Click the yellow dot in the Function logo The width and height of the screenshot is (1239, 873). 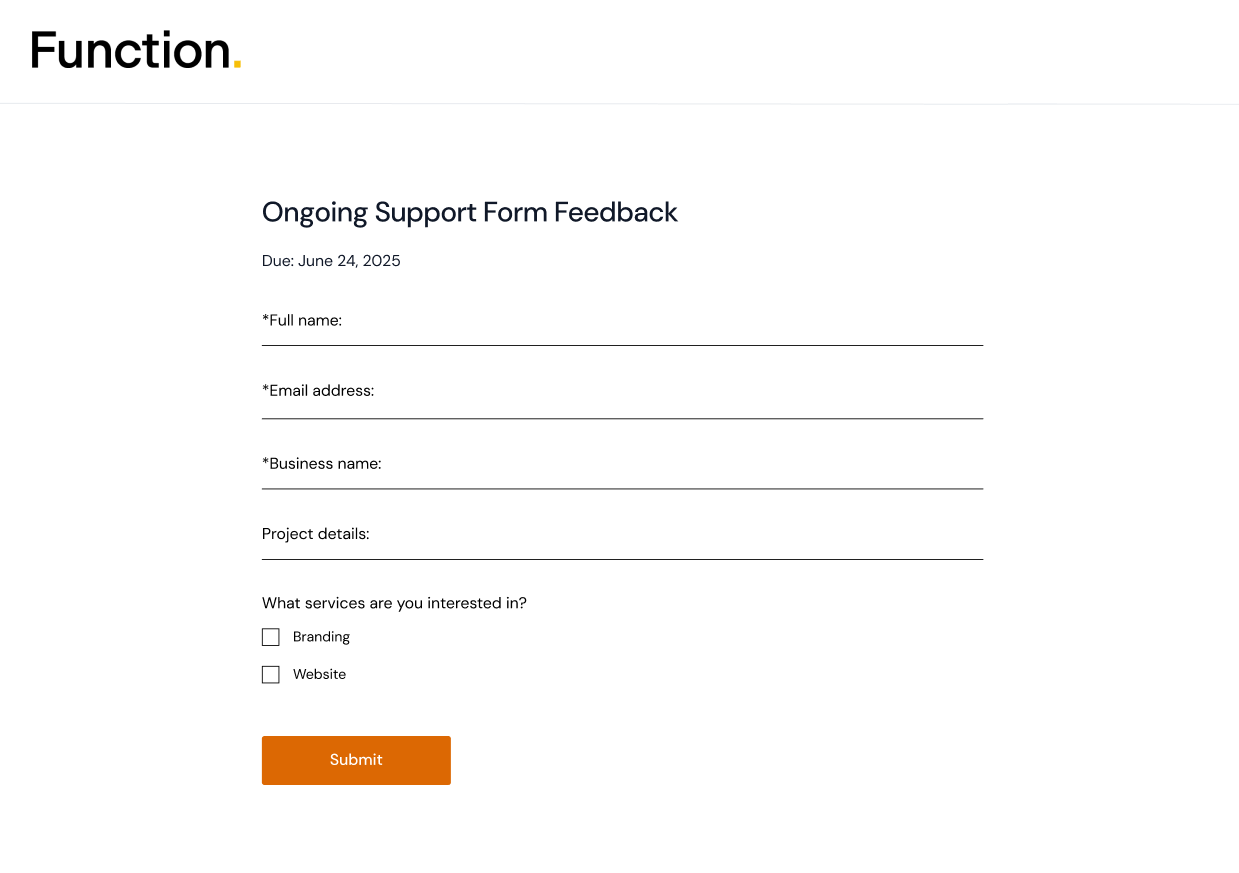pyautogui.click(x=237, y=66)
